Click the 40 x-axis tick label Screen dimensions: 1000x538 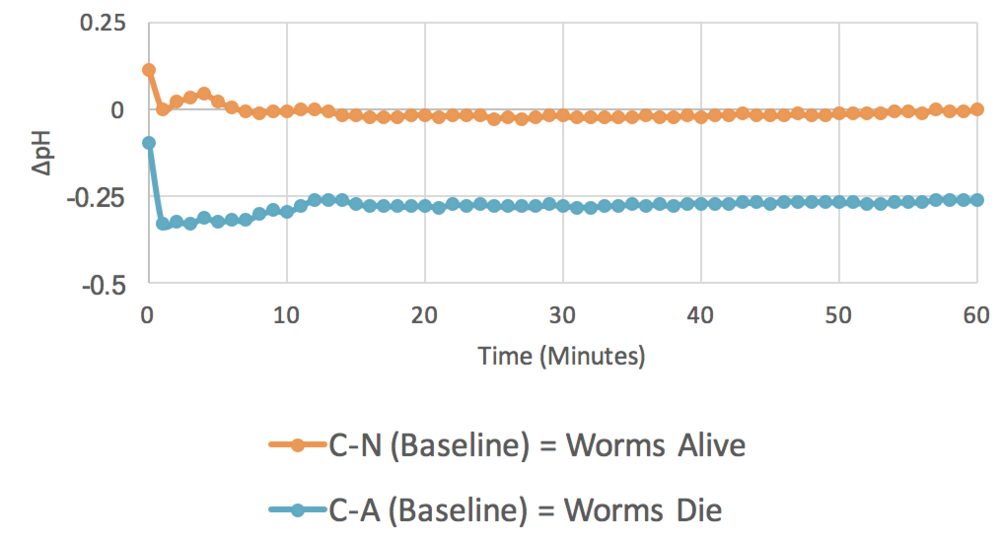(700, 315)
